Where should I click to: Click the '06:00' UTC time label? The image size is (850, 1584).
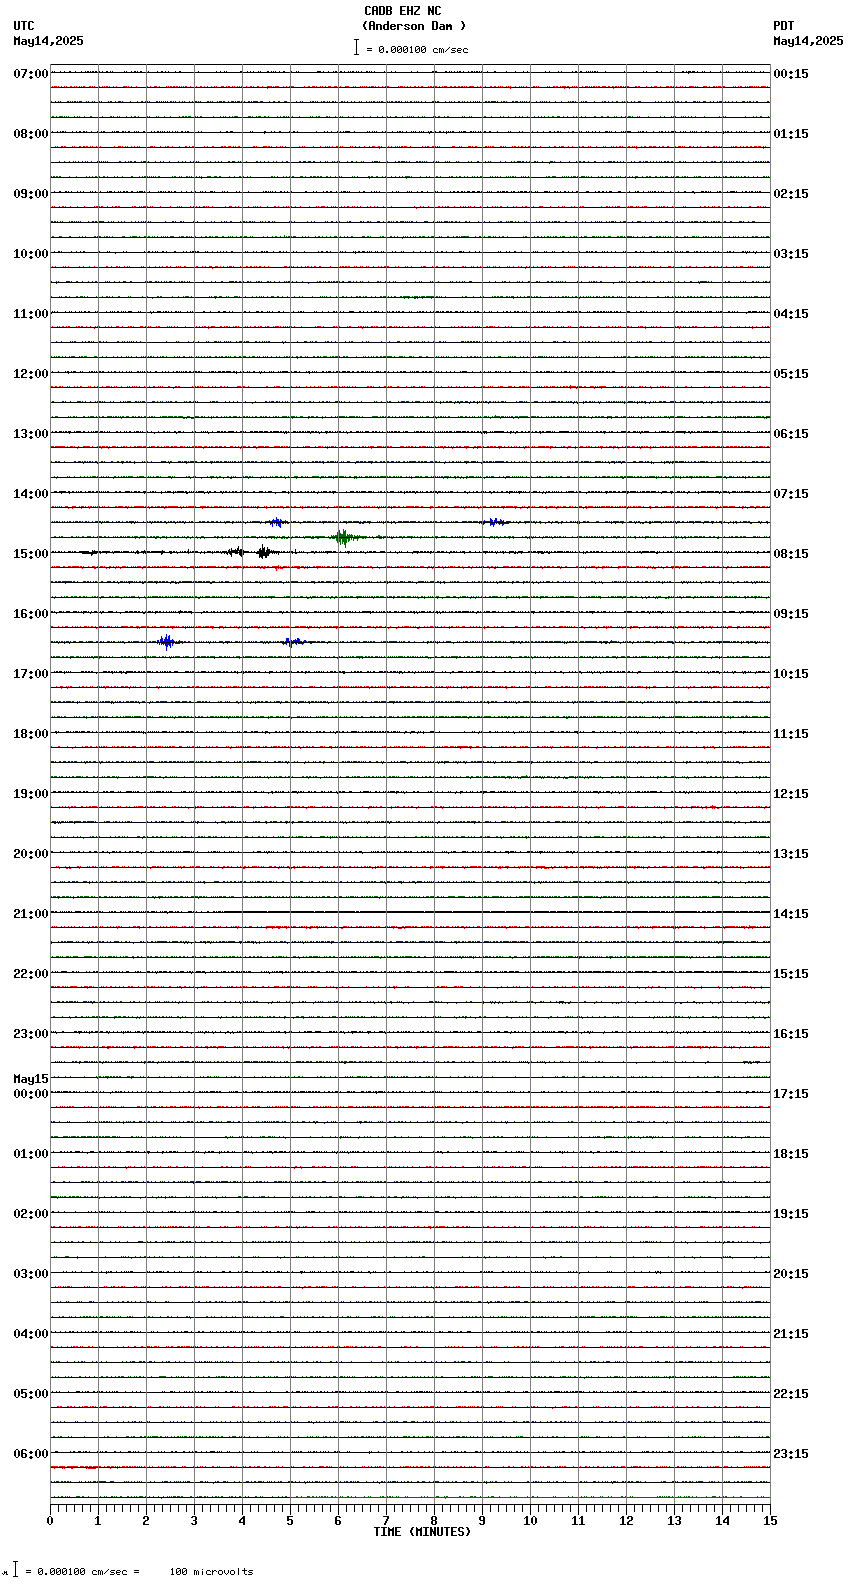coord(31,1454)
